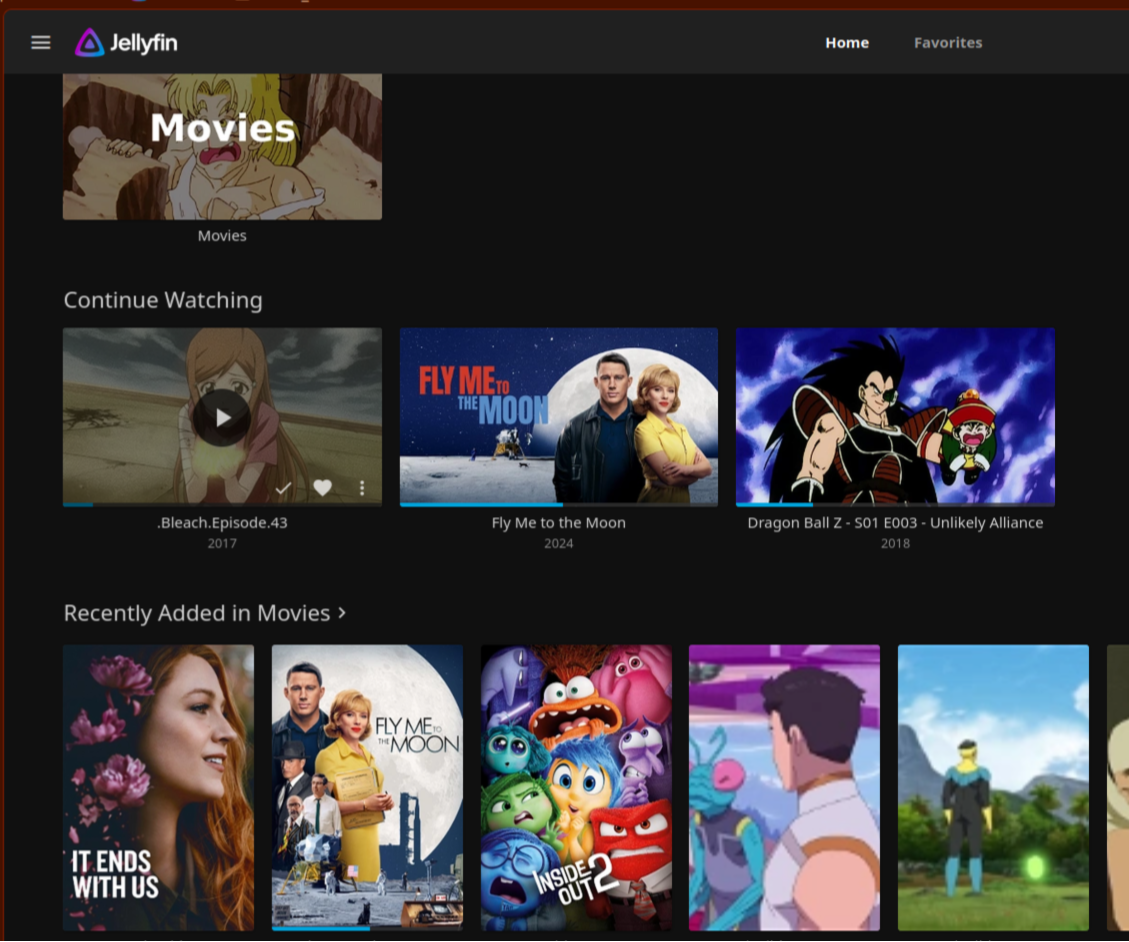Click the progress bar under Dragon Ball Z thumbnail
Screen dimensions: 1129x942
click(x=895, y=505)
